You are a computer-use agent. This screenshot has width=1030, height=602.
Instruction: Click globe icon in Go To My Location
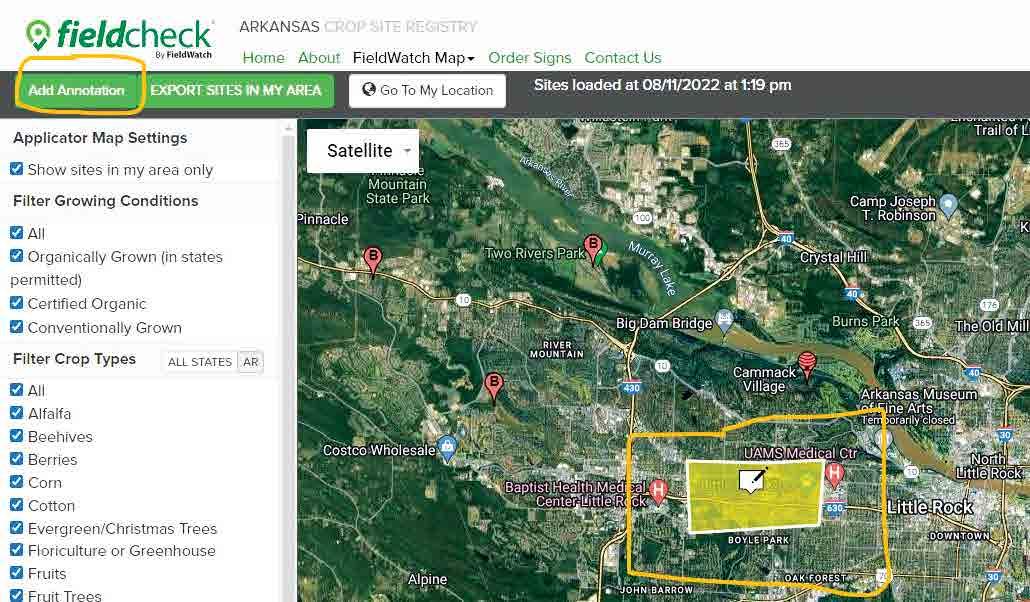pos(369,89)
